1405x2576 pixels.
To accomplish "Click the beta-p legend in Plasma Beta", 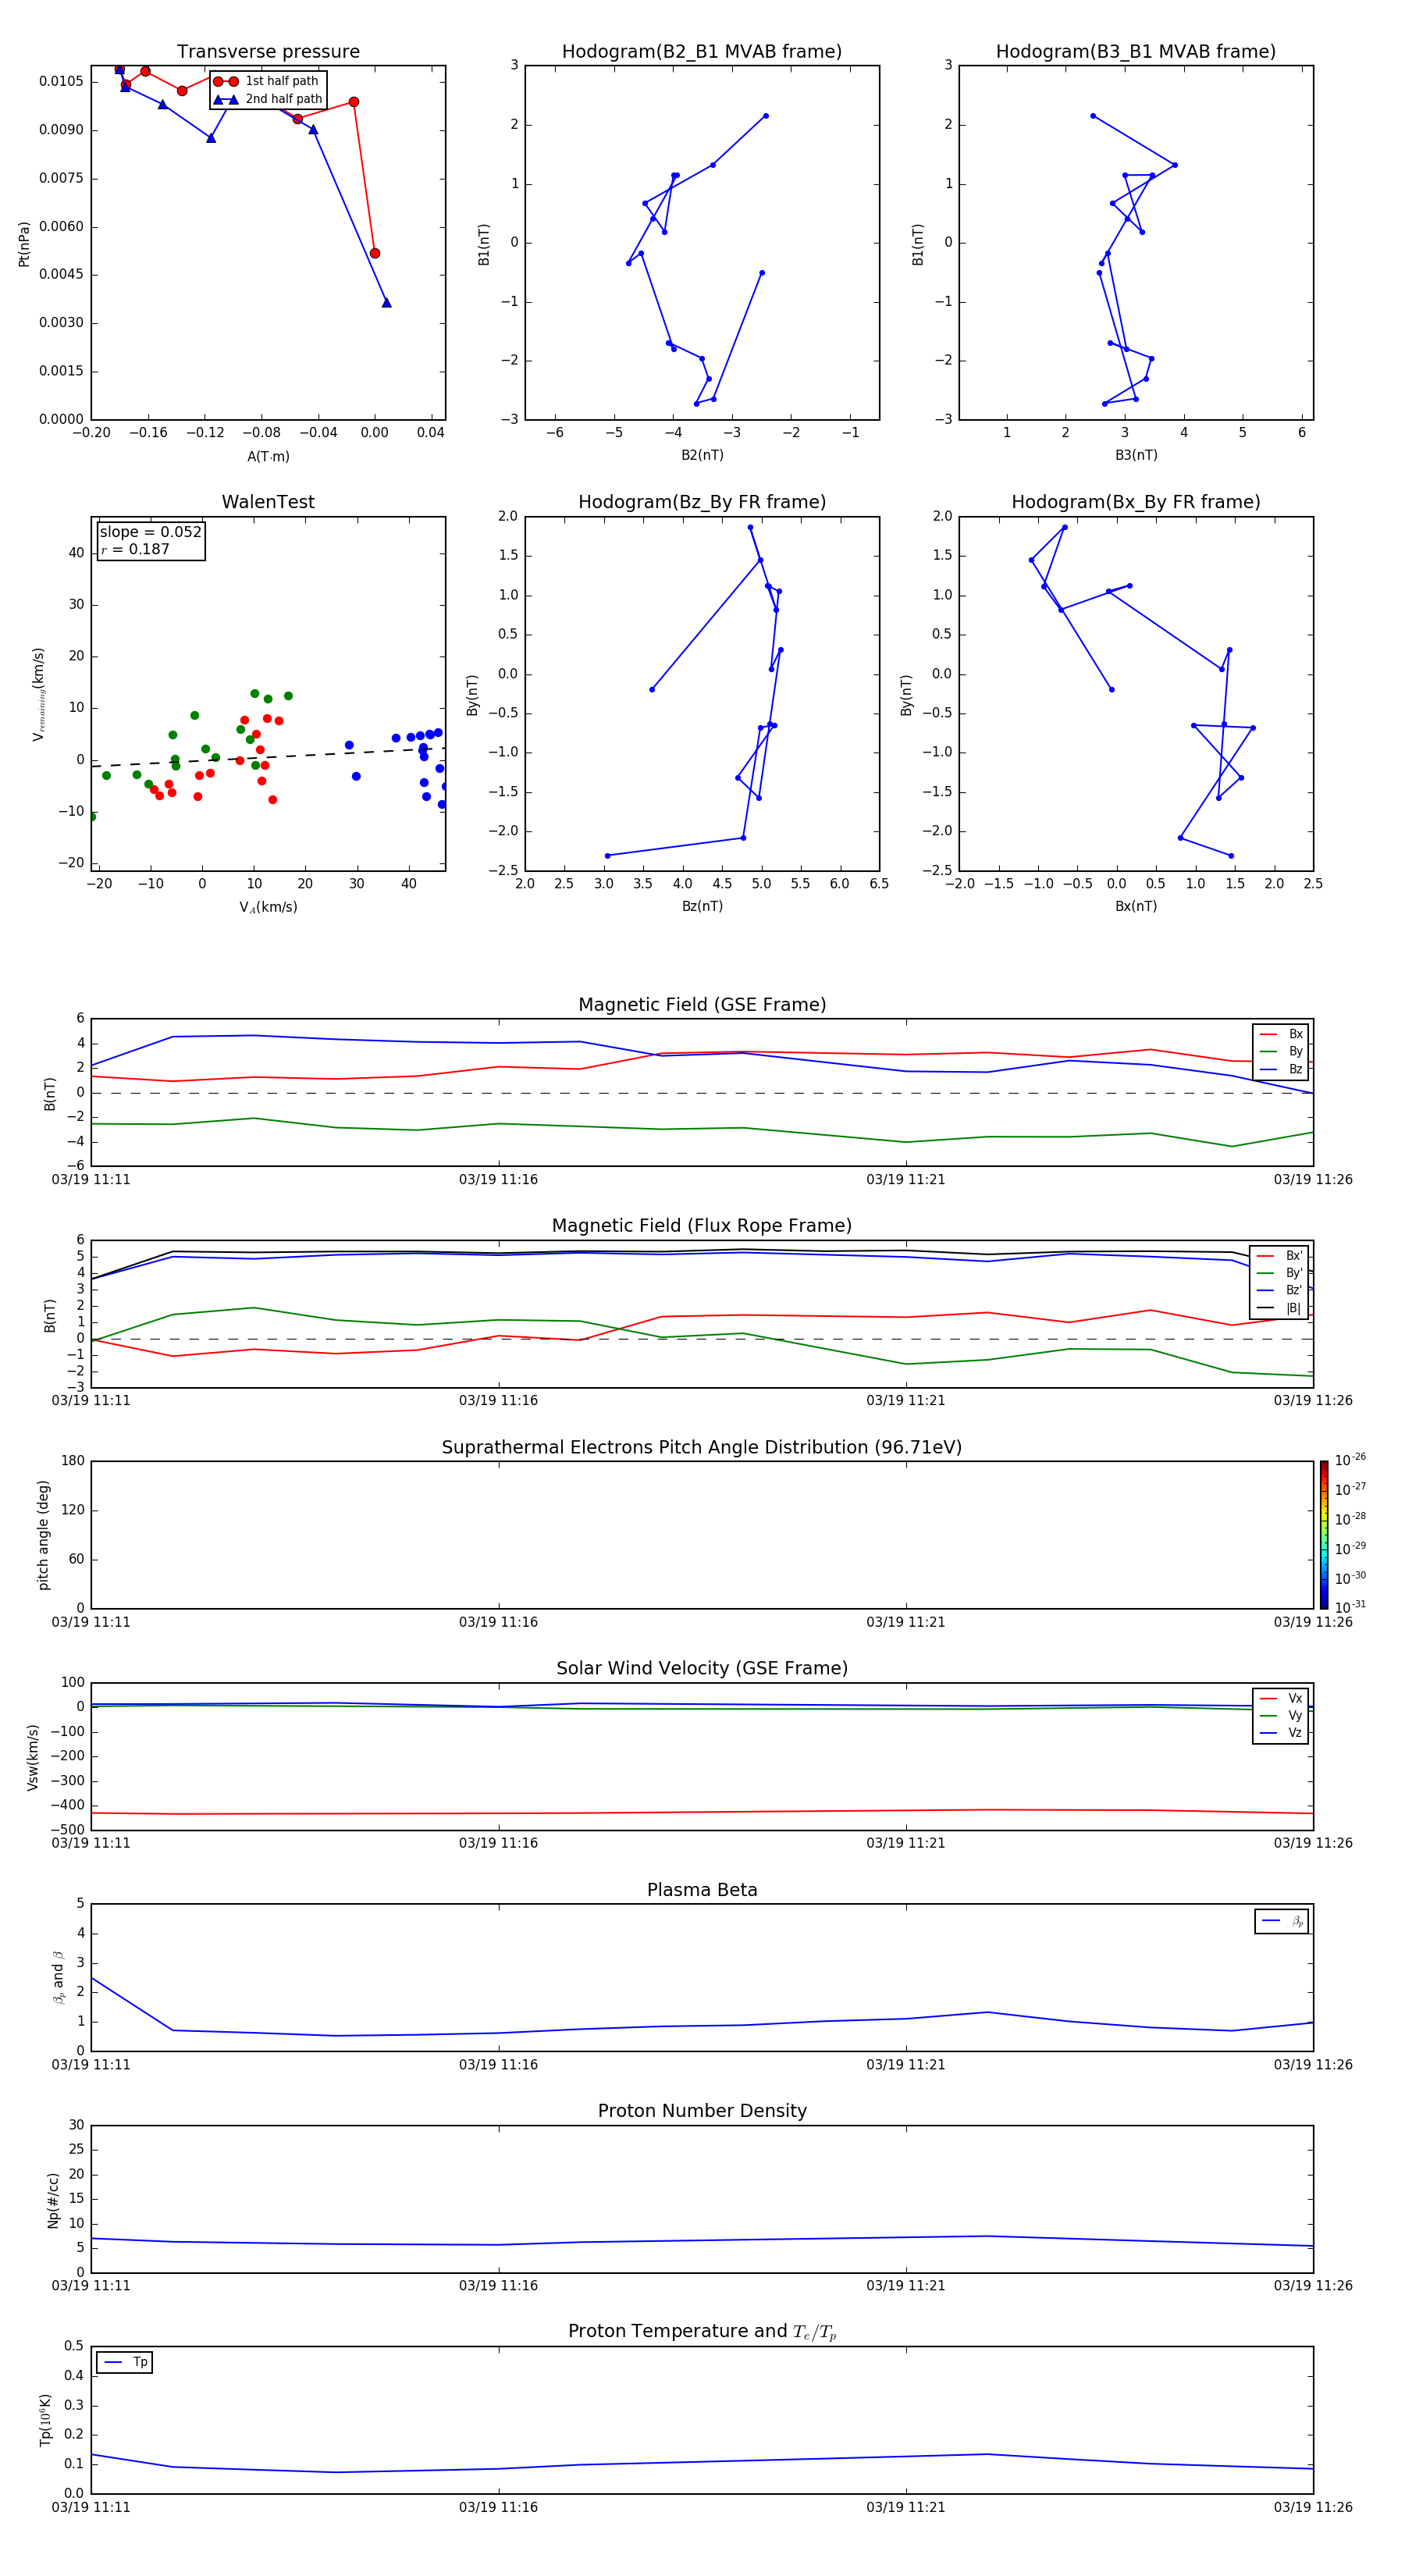I will (x=1281, y=1921).
